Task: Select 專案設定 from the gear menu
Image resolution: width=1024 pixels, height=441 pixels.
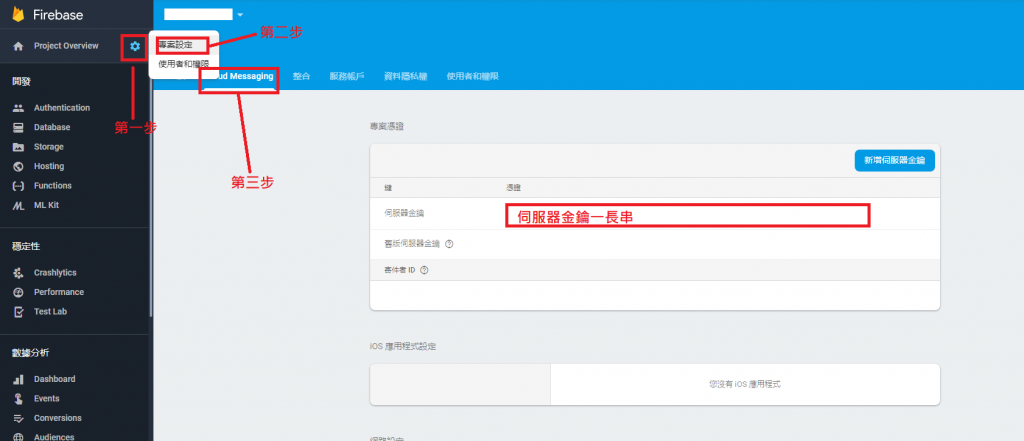Action: click(x=175, y=45)
